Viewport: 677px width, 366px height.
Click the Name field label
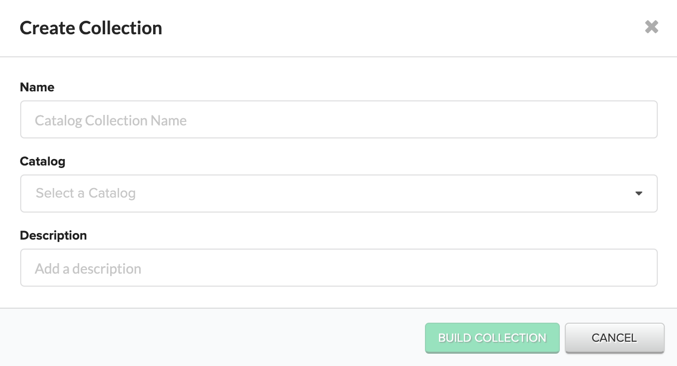[x=37, y=87]
